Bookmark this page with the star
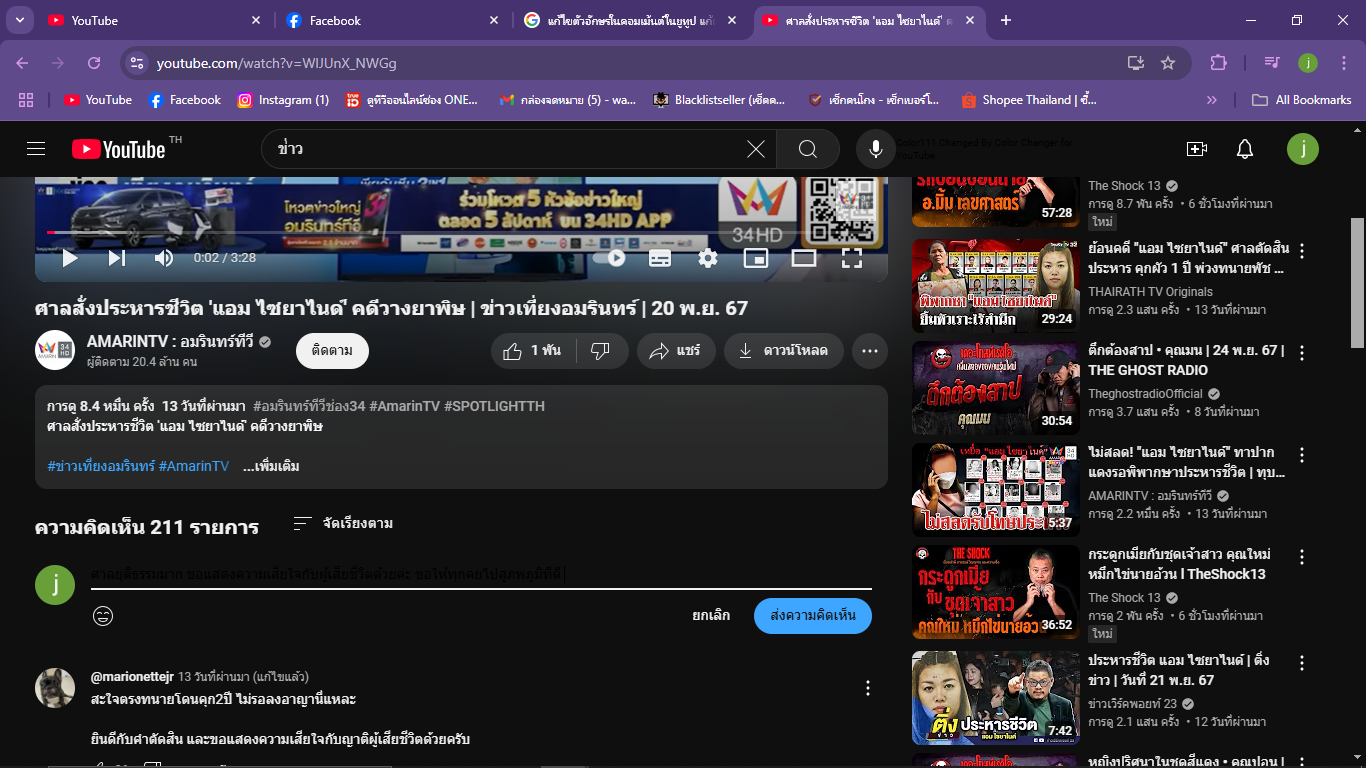Screen dimensions: 1366x768 [x=1168, y=63]
